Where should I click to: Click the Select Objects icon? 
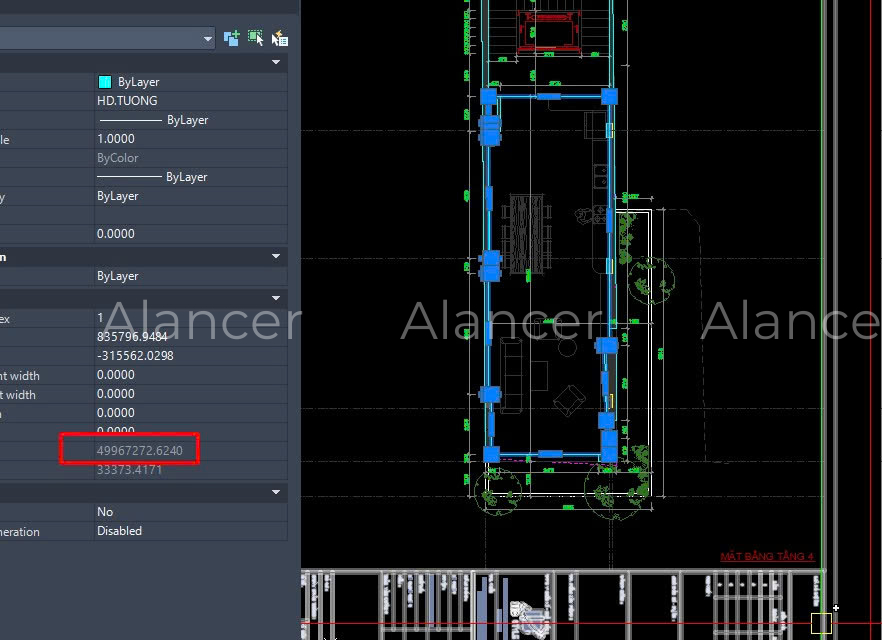pyautogui.click(x=255, y=38)
